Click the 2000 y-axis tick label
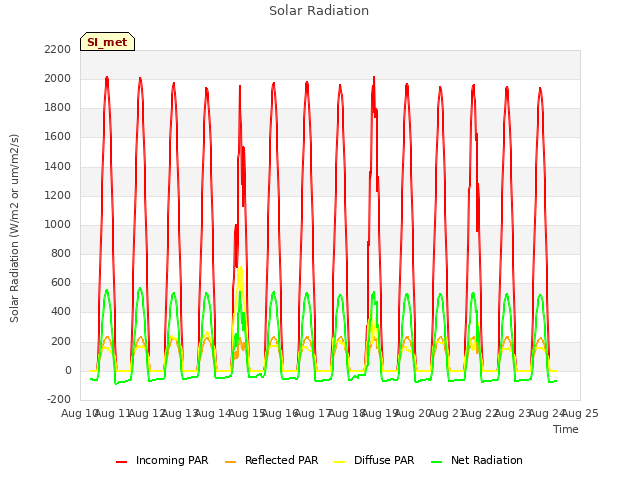This screenshot has height=480, width=640. (58, 78)
